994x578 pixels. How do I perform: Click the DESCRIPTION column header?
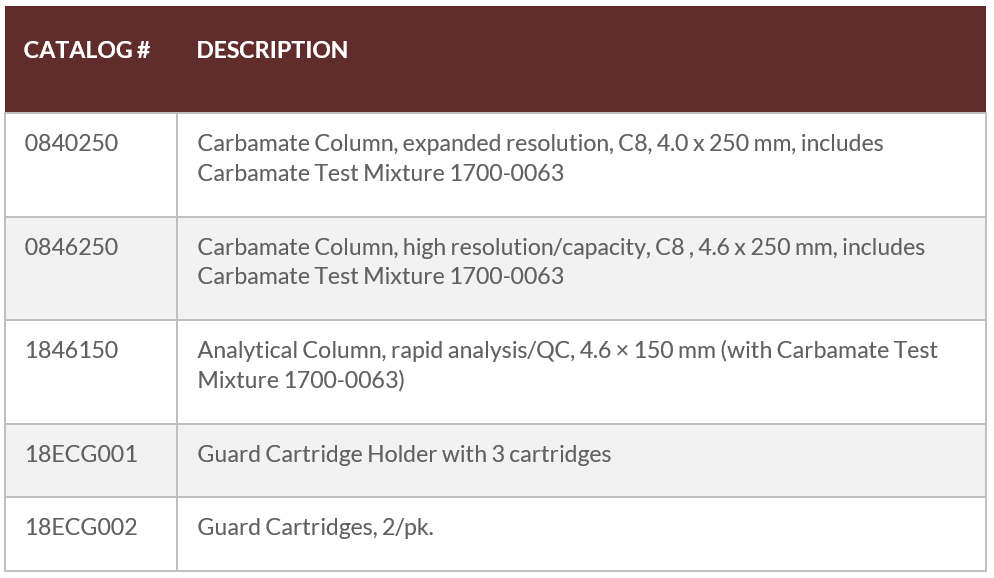pos(272,50)
